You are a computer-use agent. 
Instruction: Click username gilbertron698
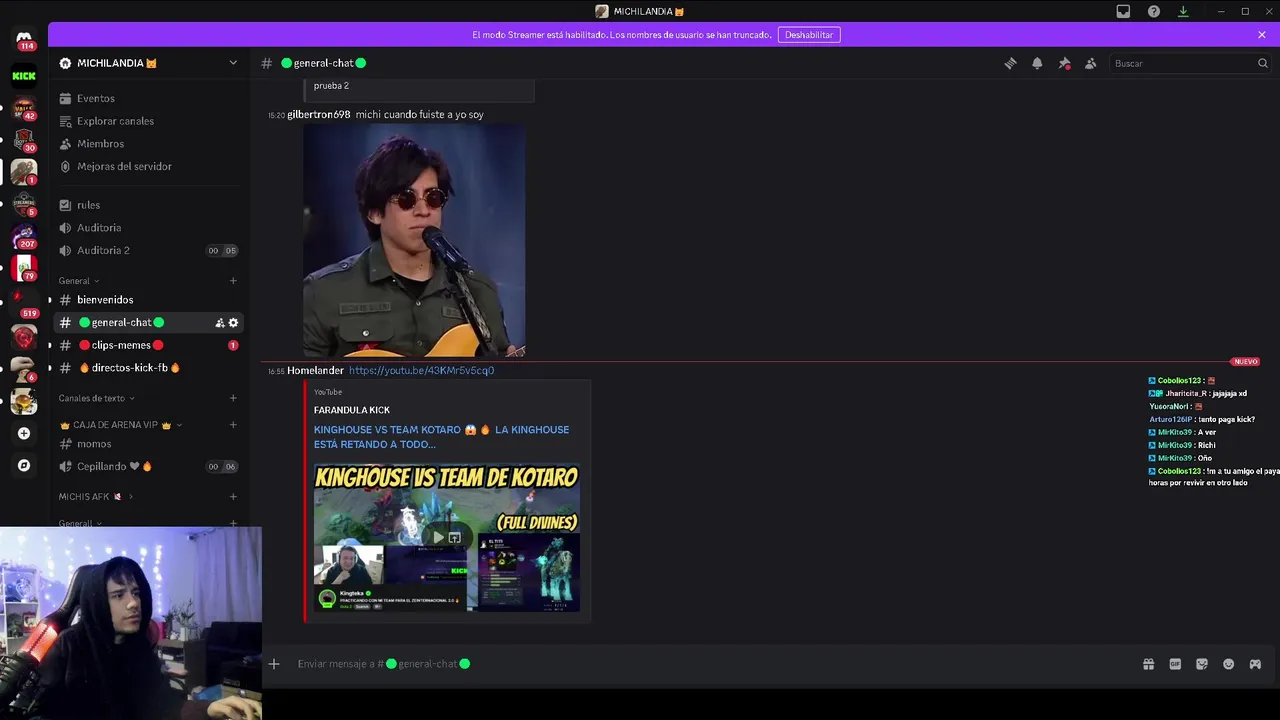coord(319,115)
